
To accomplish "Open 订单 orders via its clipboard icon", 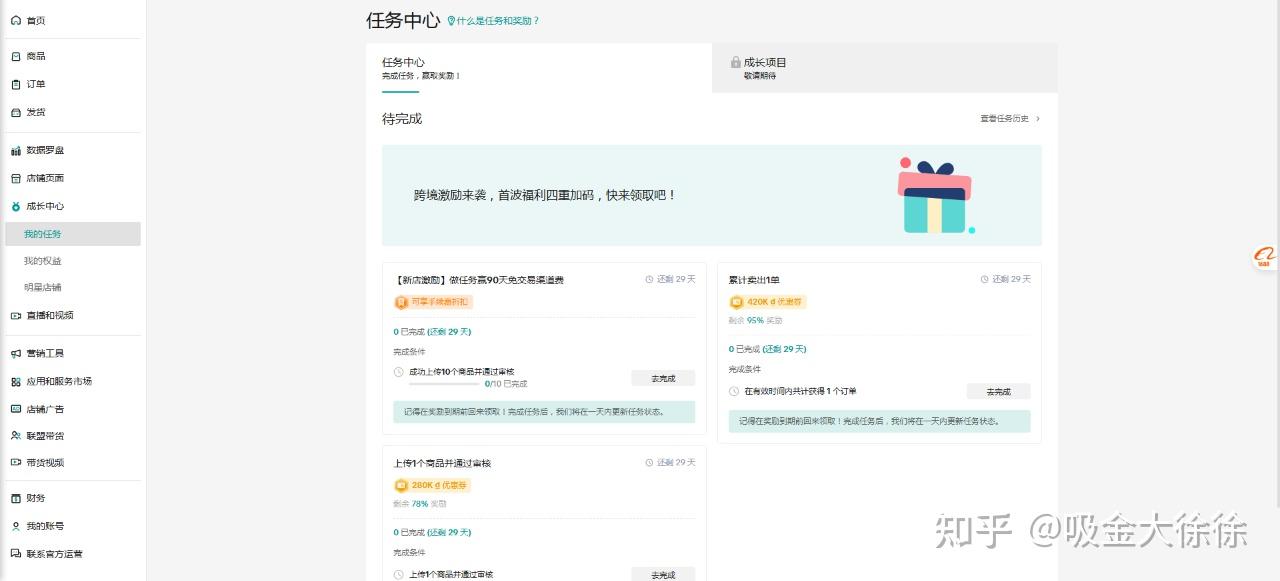I will [x=16, y=85].
